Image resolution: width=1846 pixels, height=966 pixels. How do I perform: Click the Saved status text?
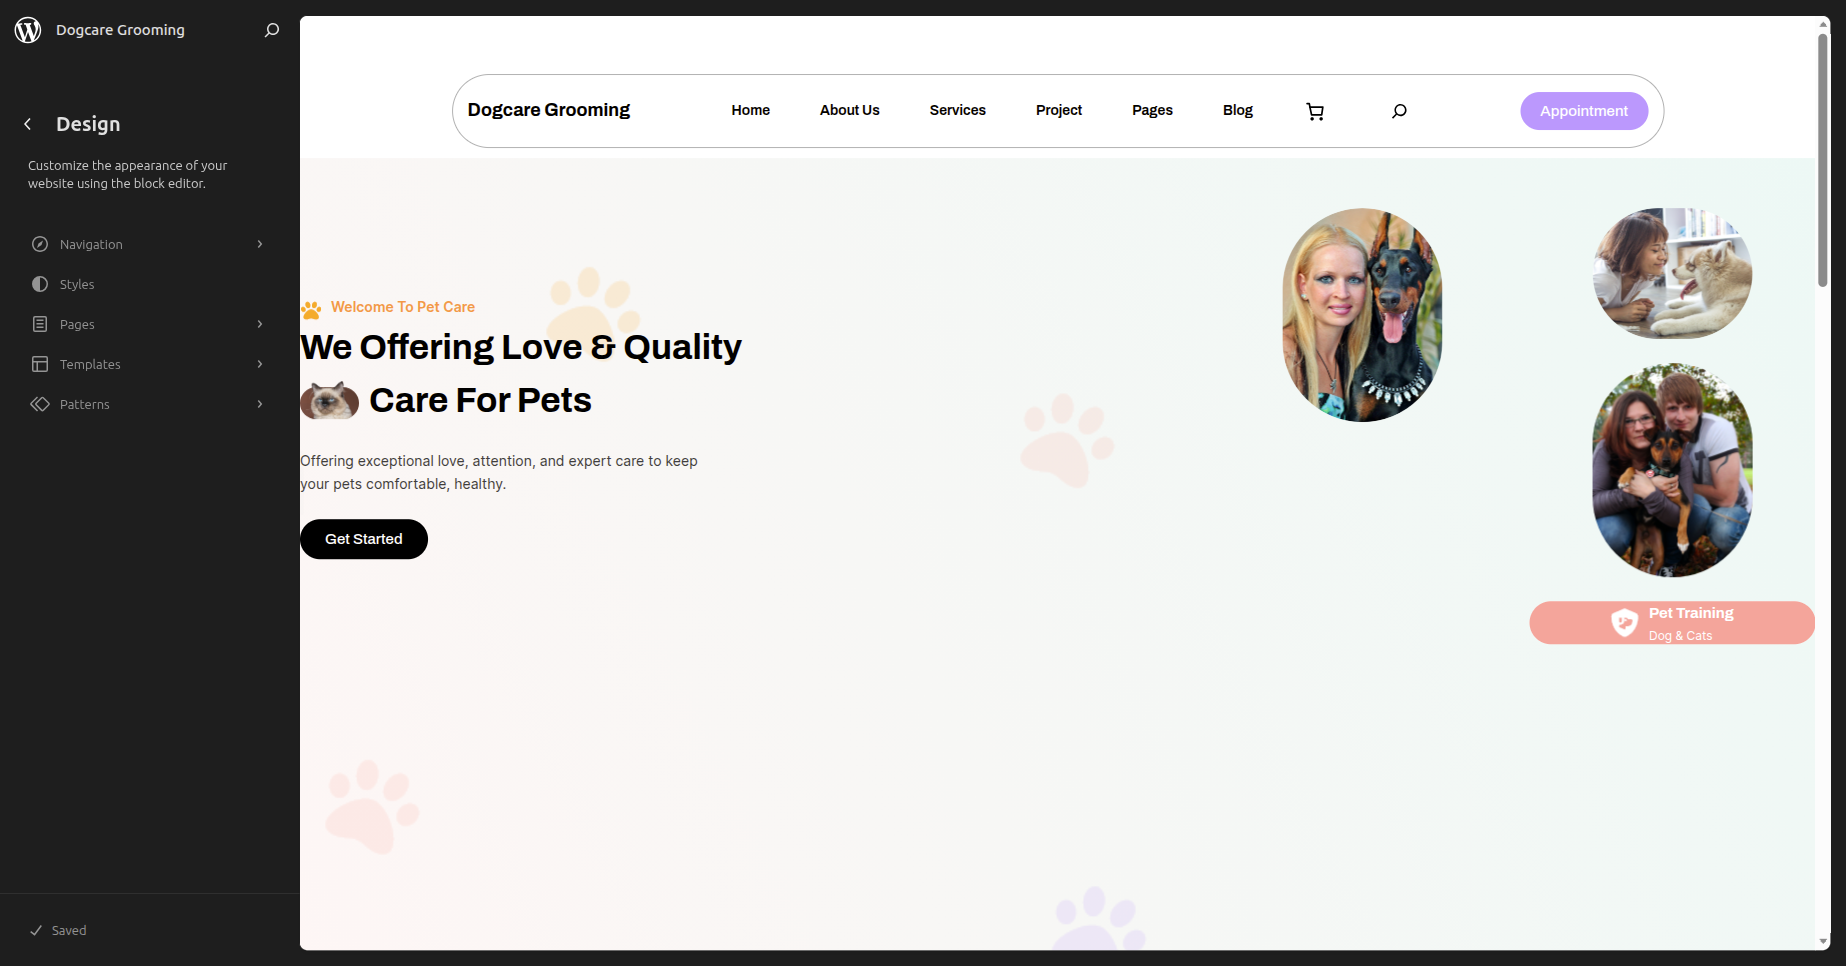[x=69, y=930]
